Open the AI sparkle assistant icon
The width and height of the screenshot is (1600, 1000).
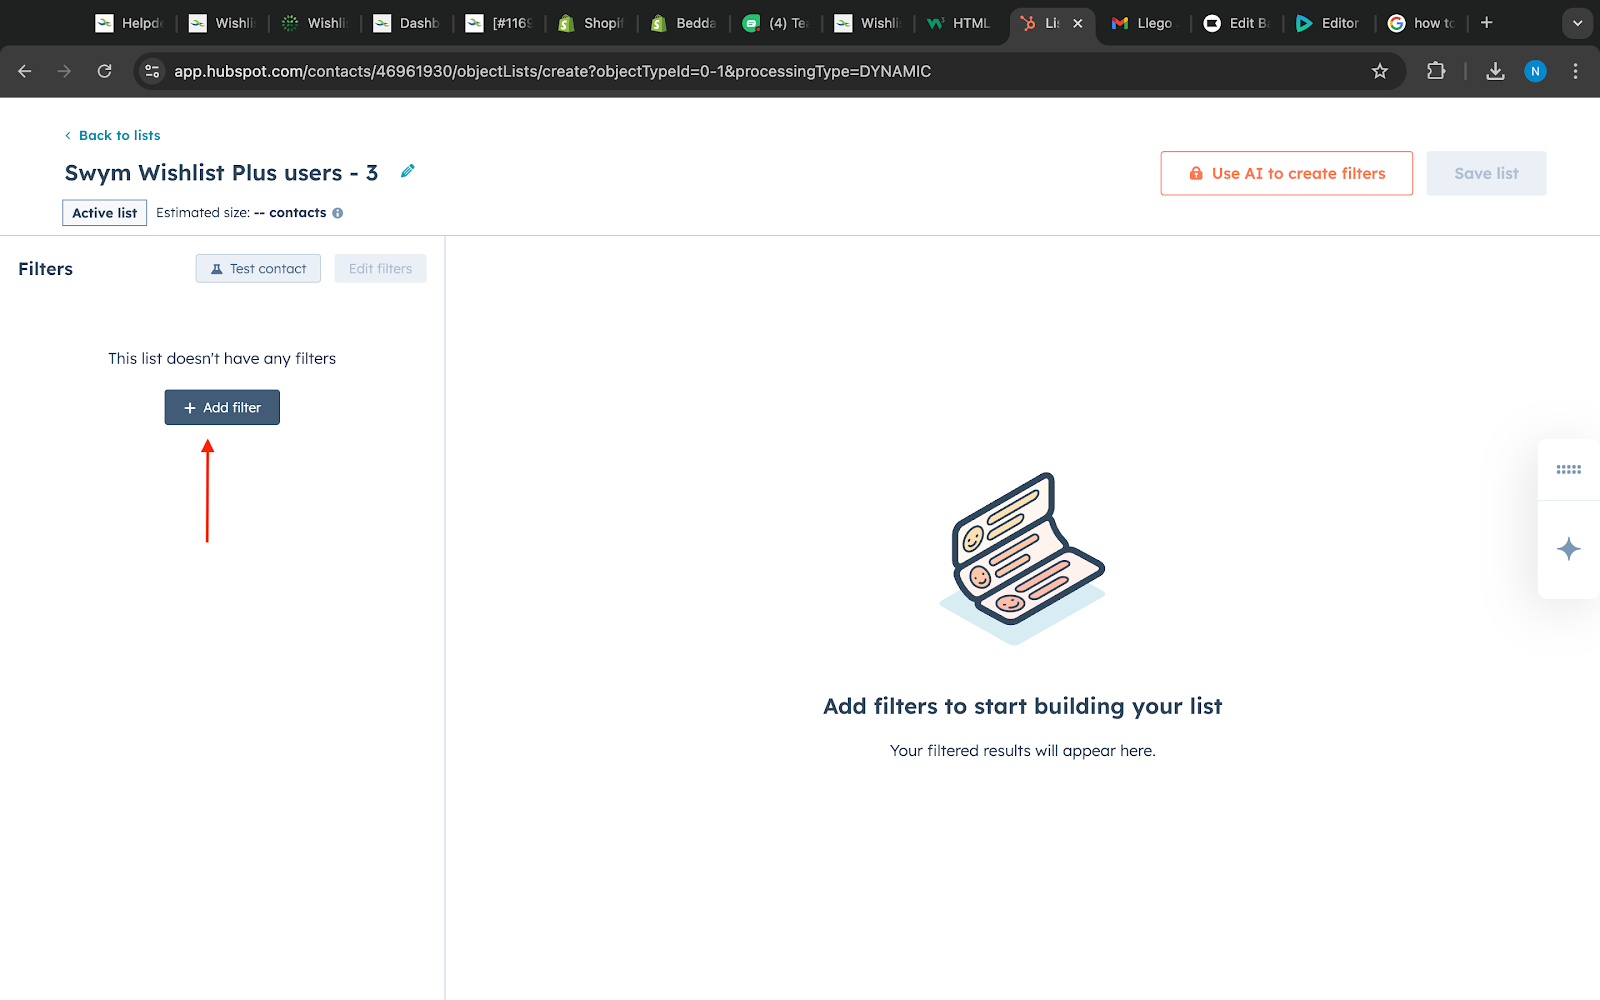coord(1568,549)
